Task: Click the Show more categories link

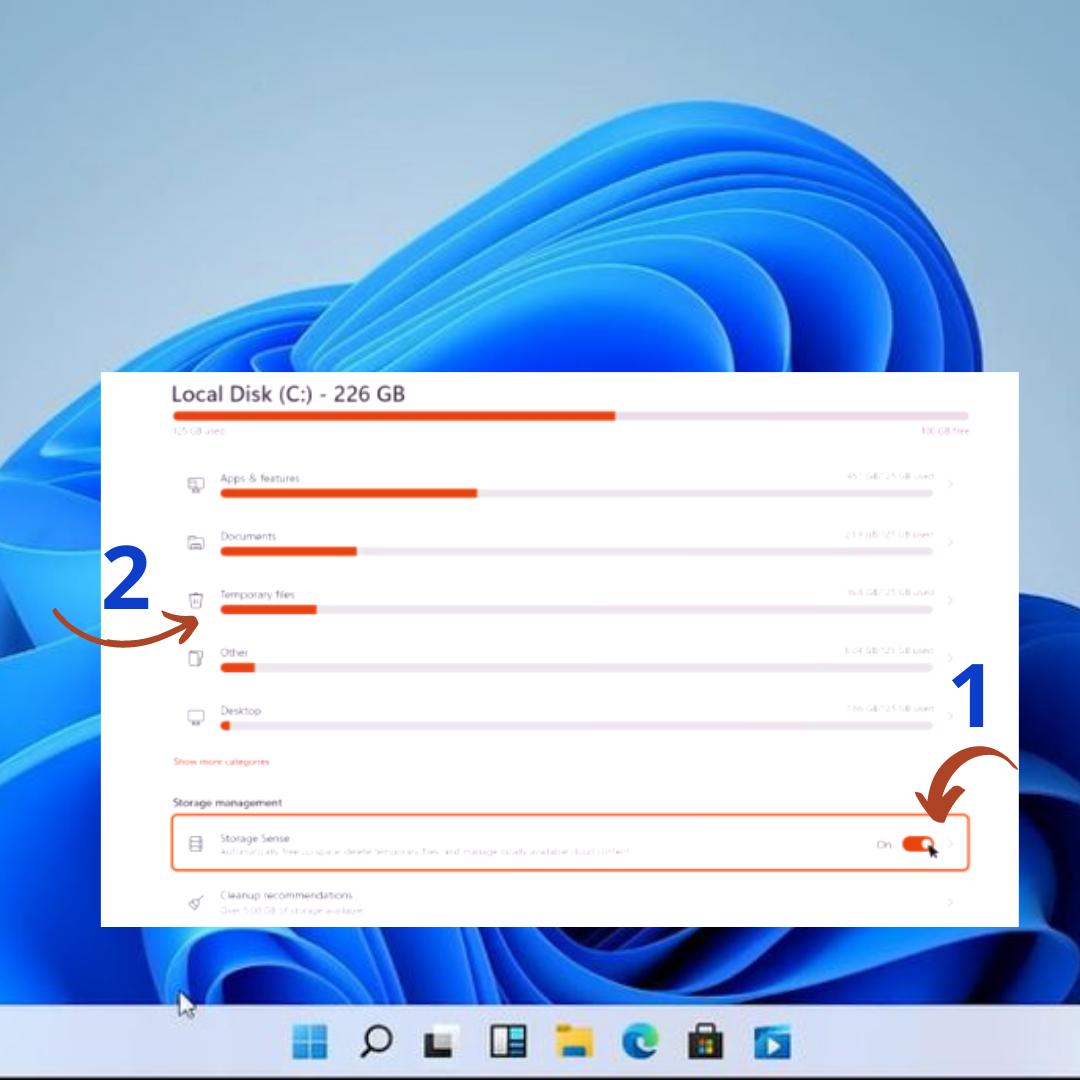Action: [221, 761]
